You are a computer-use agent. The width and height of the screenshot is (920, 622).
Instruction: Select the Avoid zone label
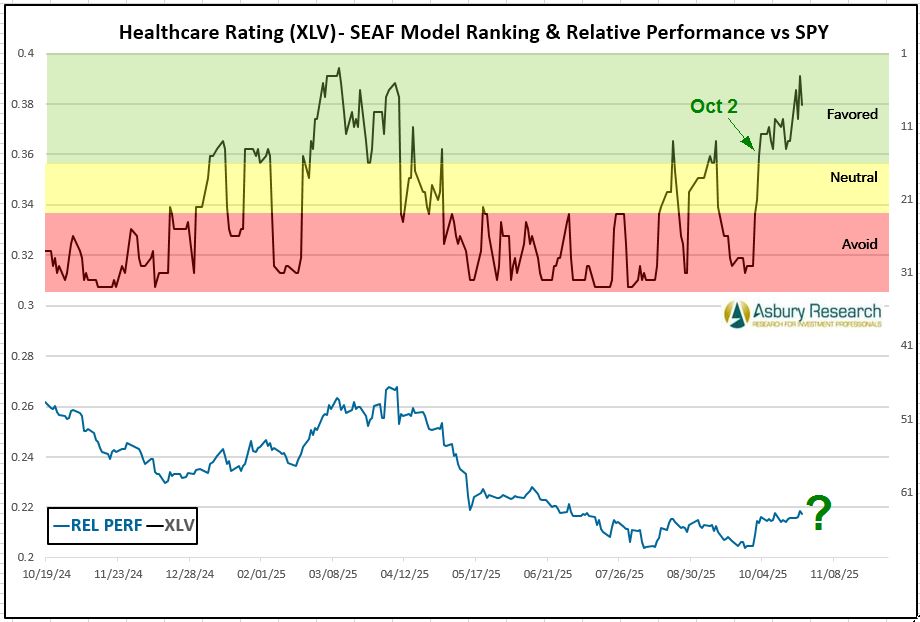pos(859,243)
